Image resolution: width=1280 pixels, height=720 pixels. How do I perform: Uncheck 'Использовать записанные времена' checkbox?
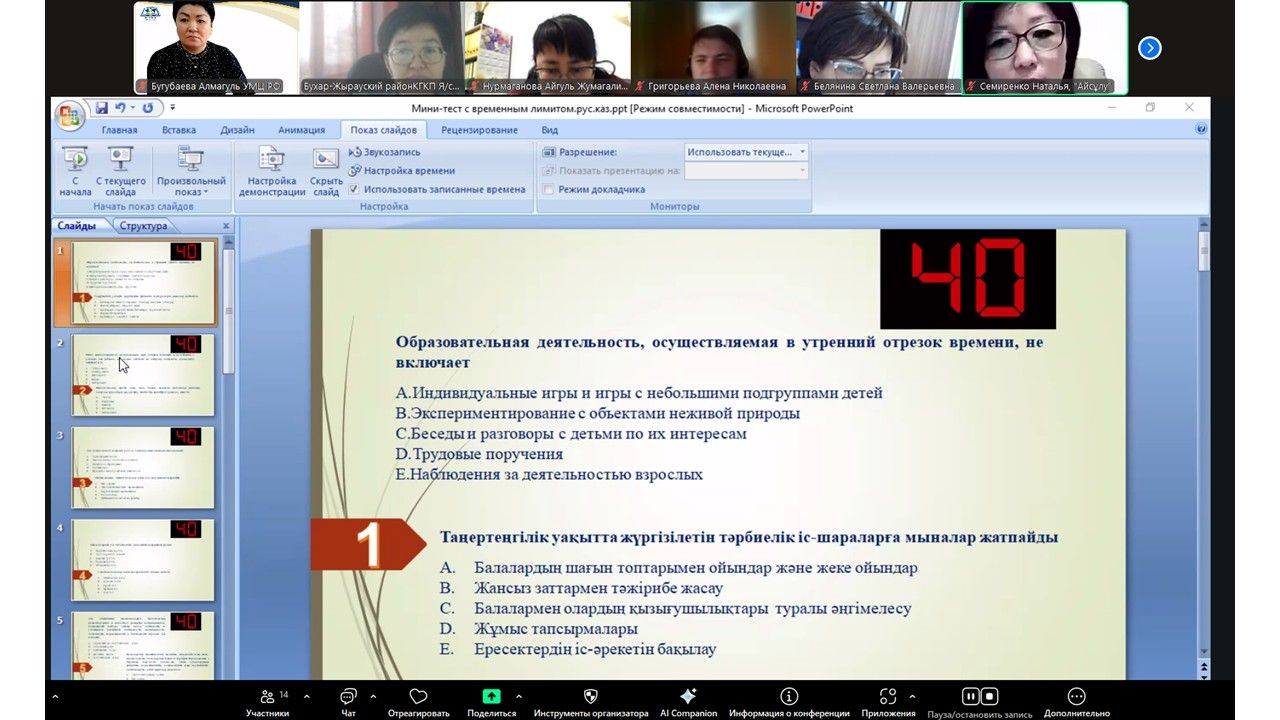(x=353, y=189)
